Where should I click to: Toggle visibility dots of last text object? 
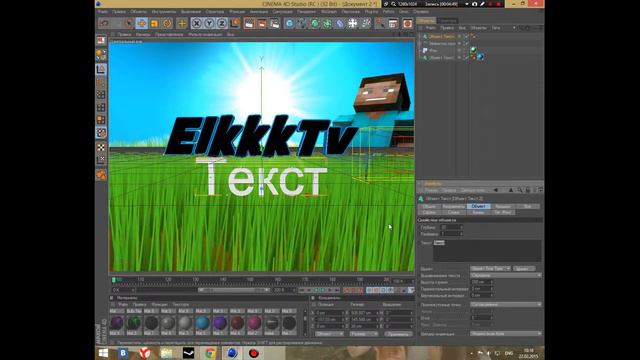(x=460, y=58)
